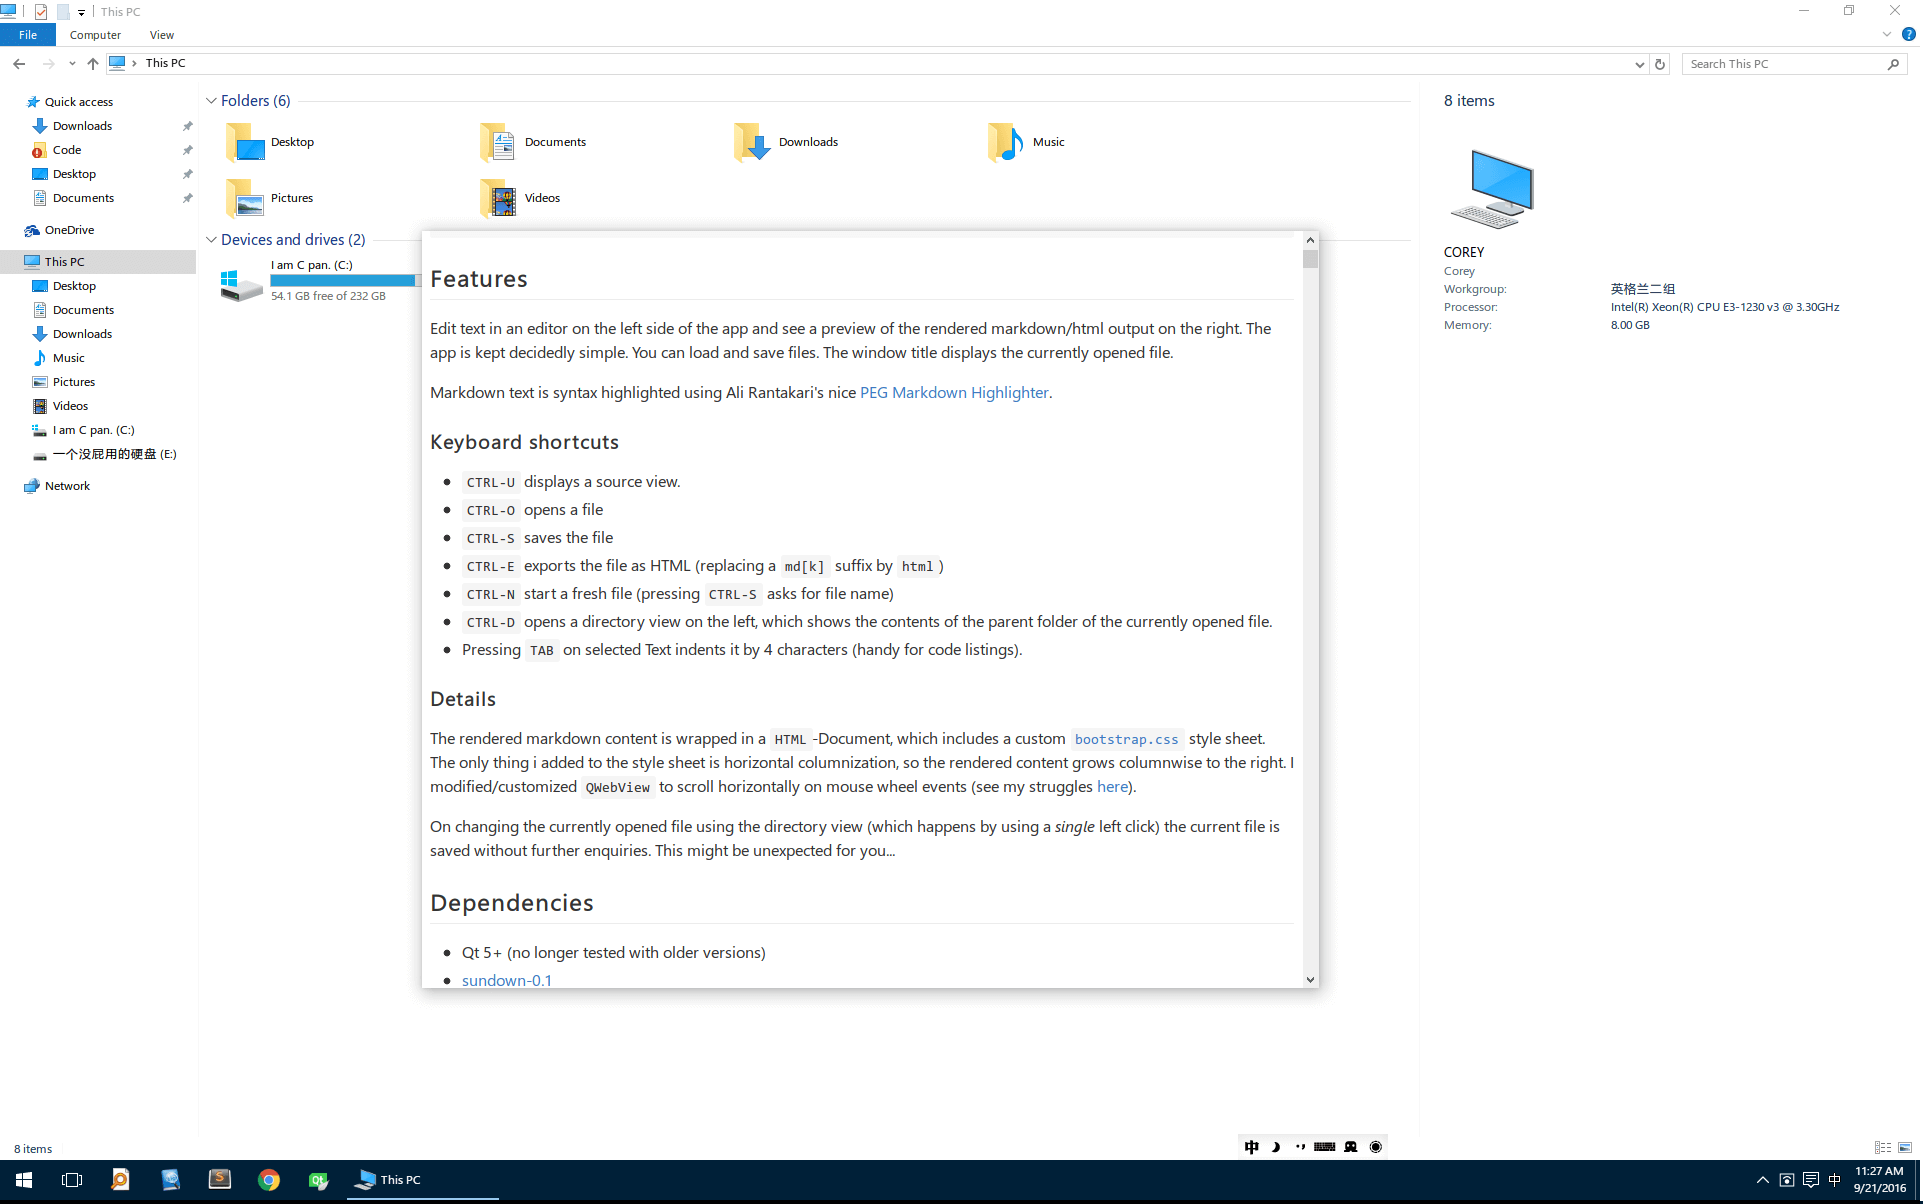Open the View menu tab
This screenshot has height=1204, width=1923.
(x=161, y=35)
